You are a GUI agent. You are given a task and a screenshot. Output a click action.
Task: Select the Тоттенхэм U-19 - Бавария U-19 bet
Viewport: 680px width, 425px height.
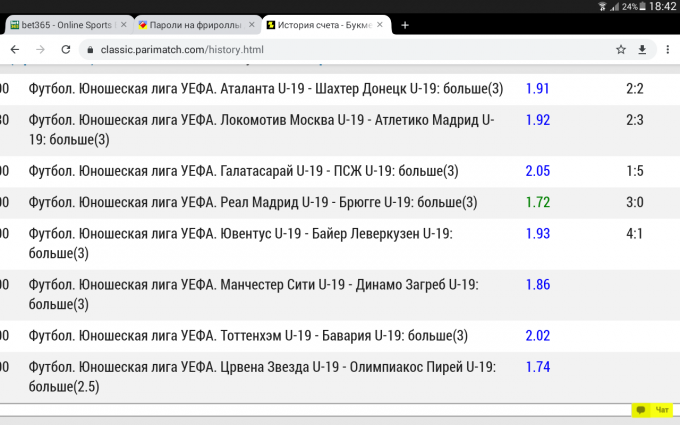[x=340, y=336]
